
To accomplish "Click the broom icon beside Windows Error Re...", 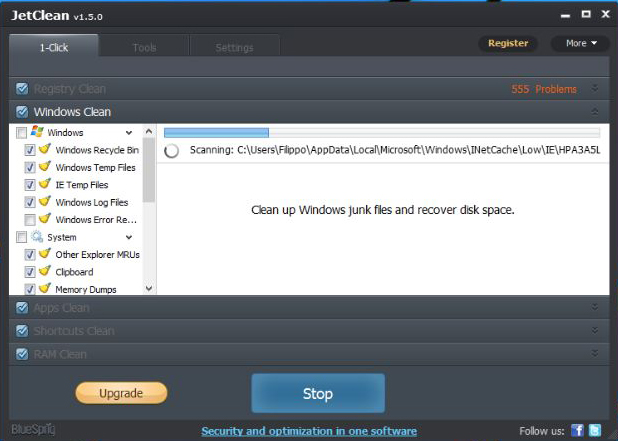I will click(45, 218).
